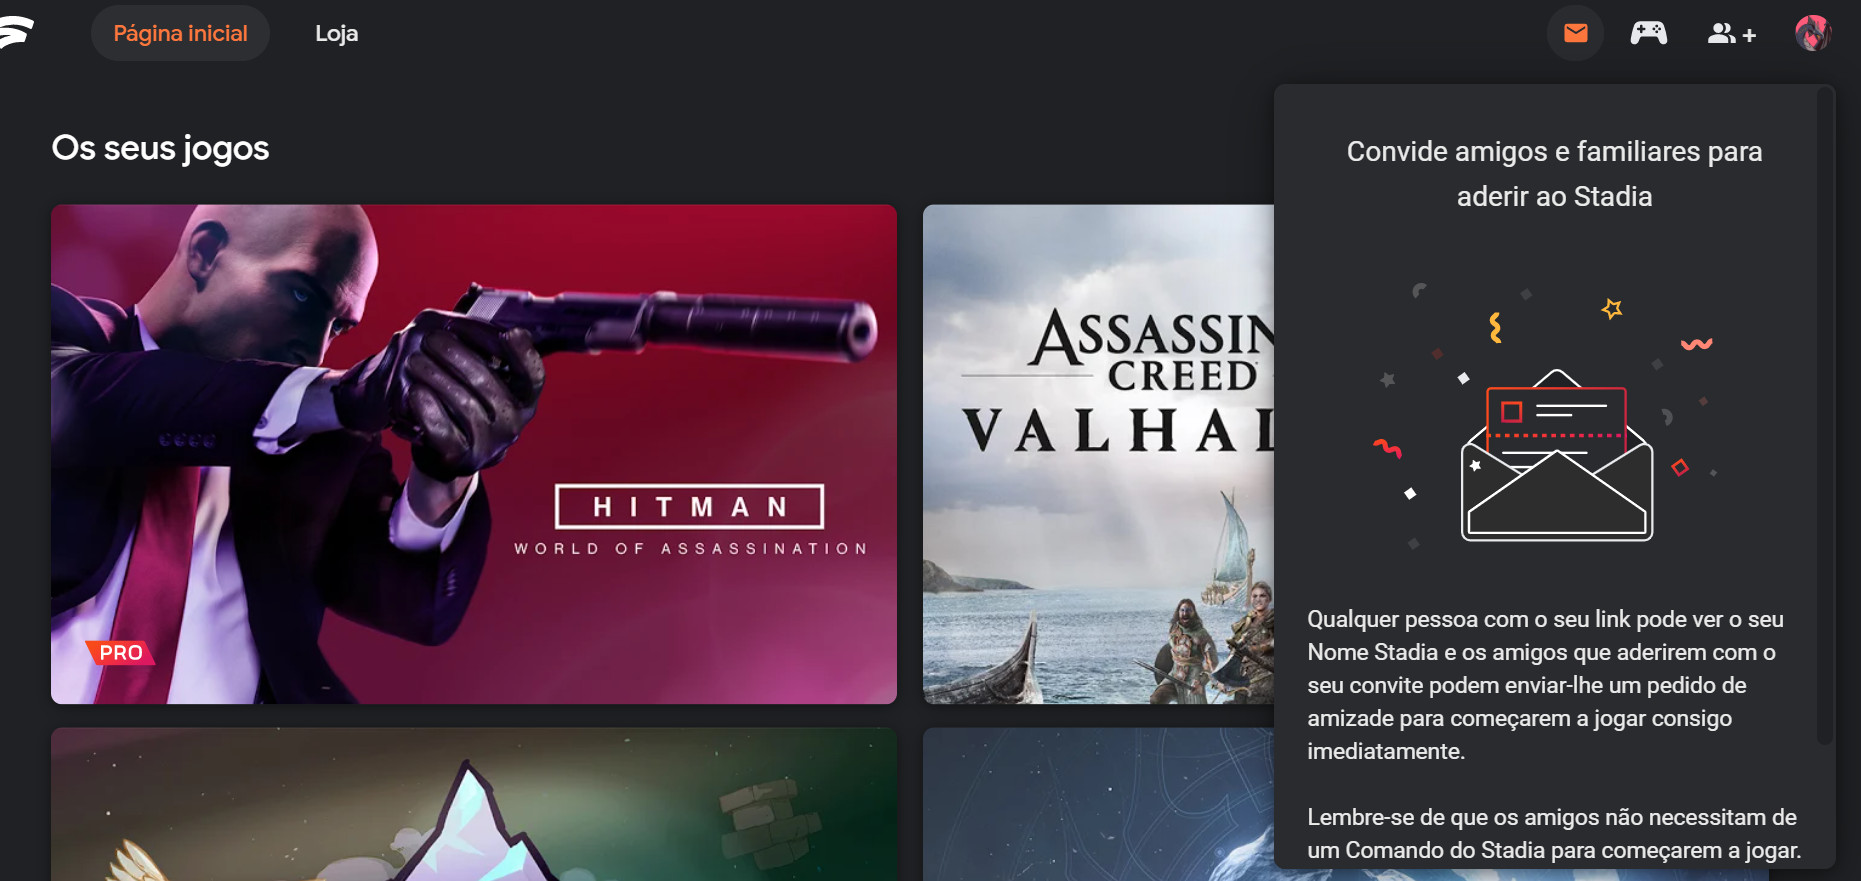Click the Stadia logo icon
Screen dimensions: 1861x881
point(15,32)
